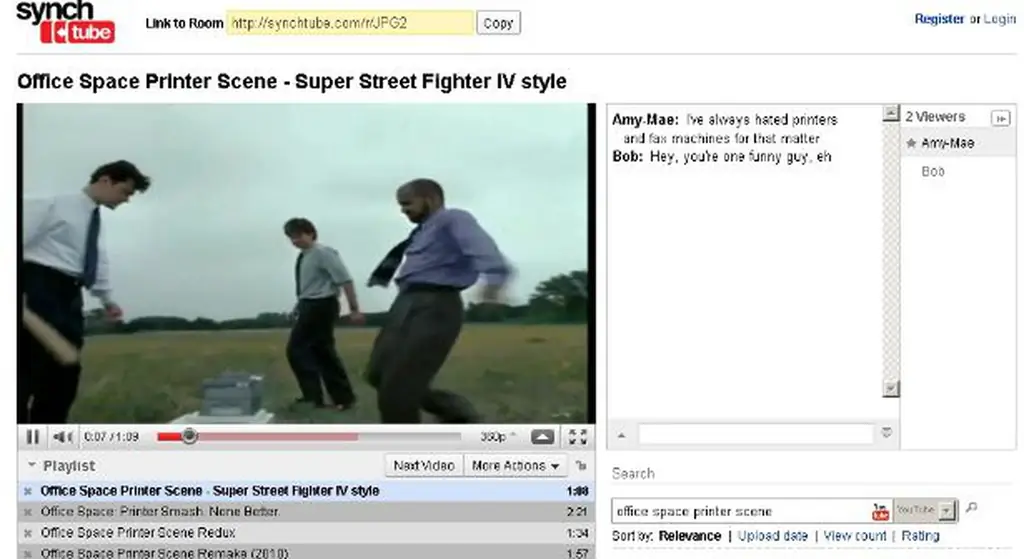Click the pop-up player arrow icon

point(543,437)
